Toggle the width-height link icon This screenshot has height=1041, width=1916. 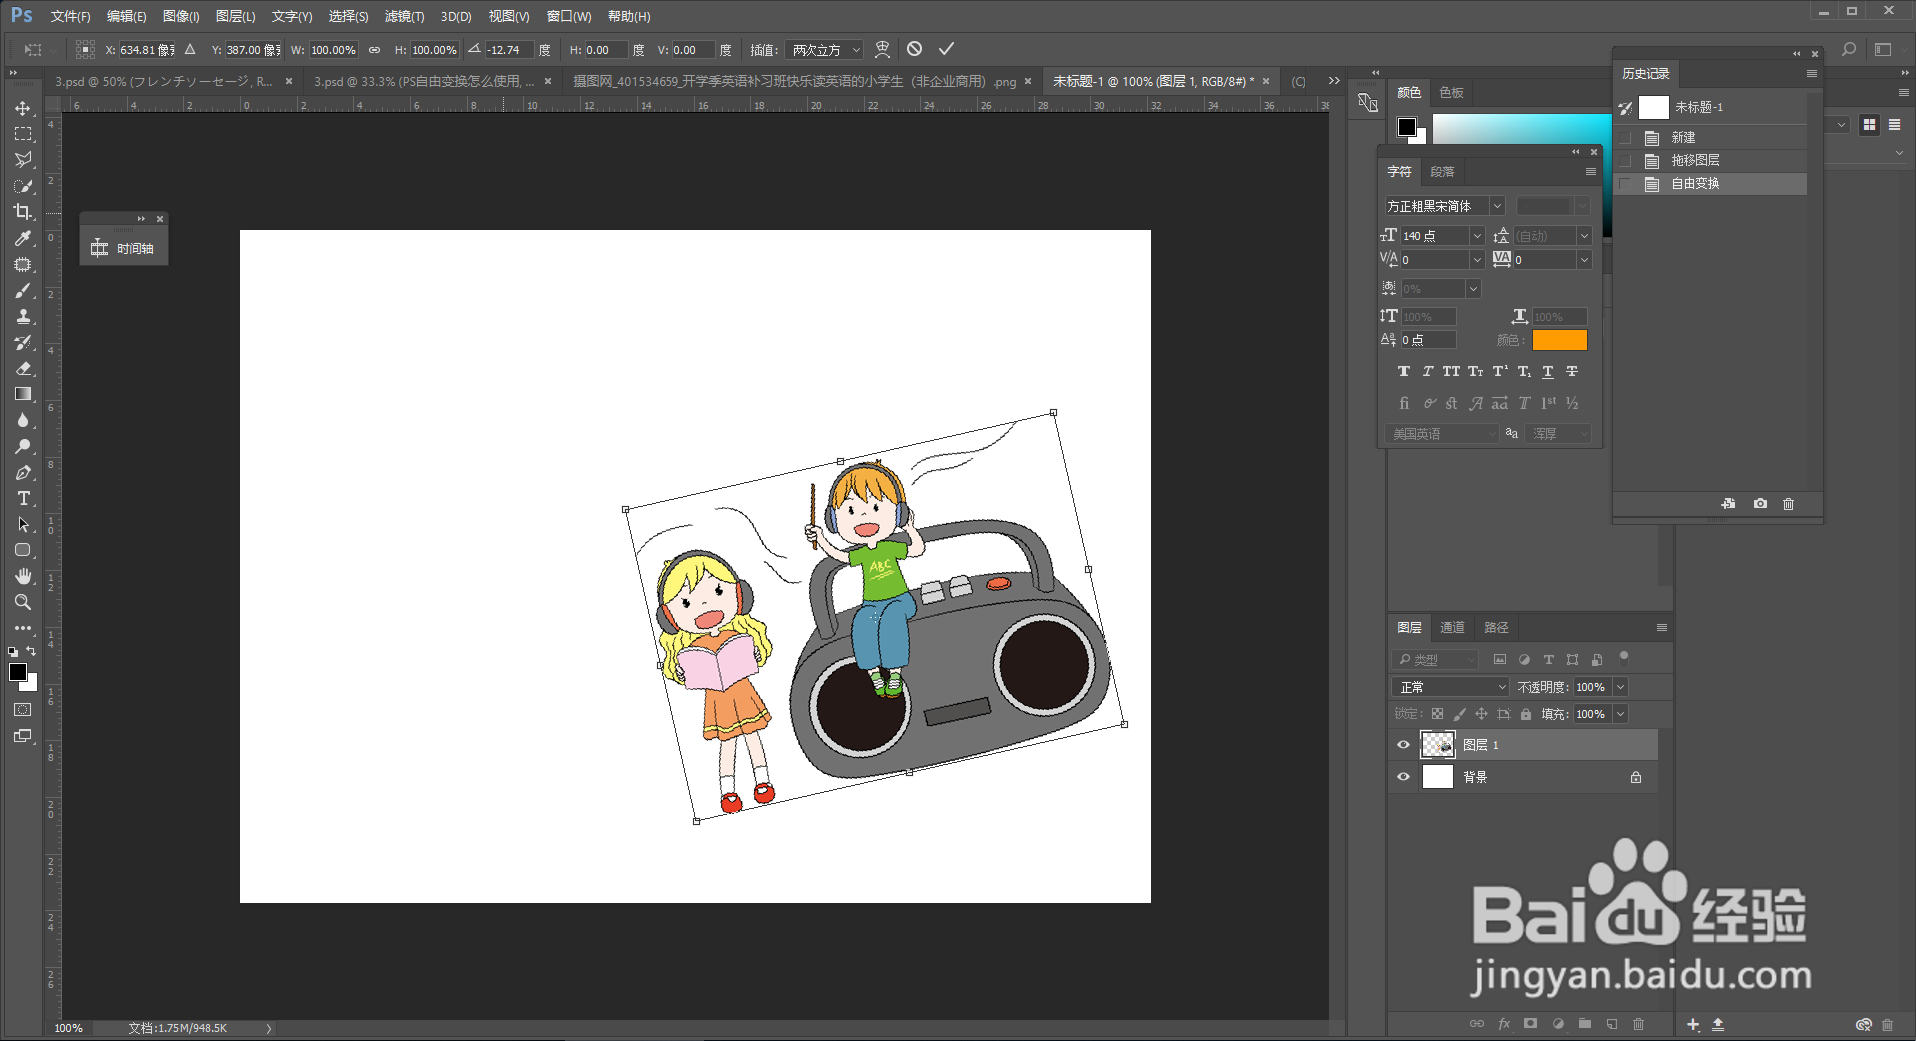click(374, 50)
